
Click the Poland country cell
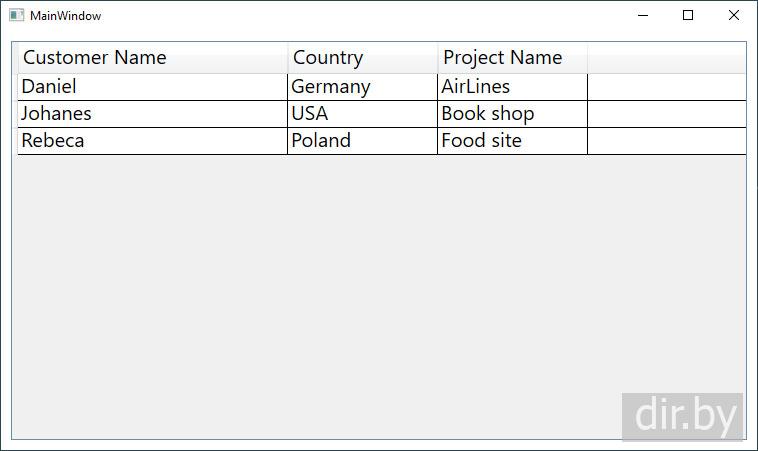tap(321, 141)
